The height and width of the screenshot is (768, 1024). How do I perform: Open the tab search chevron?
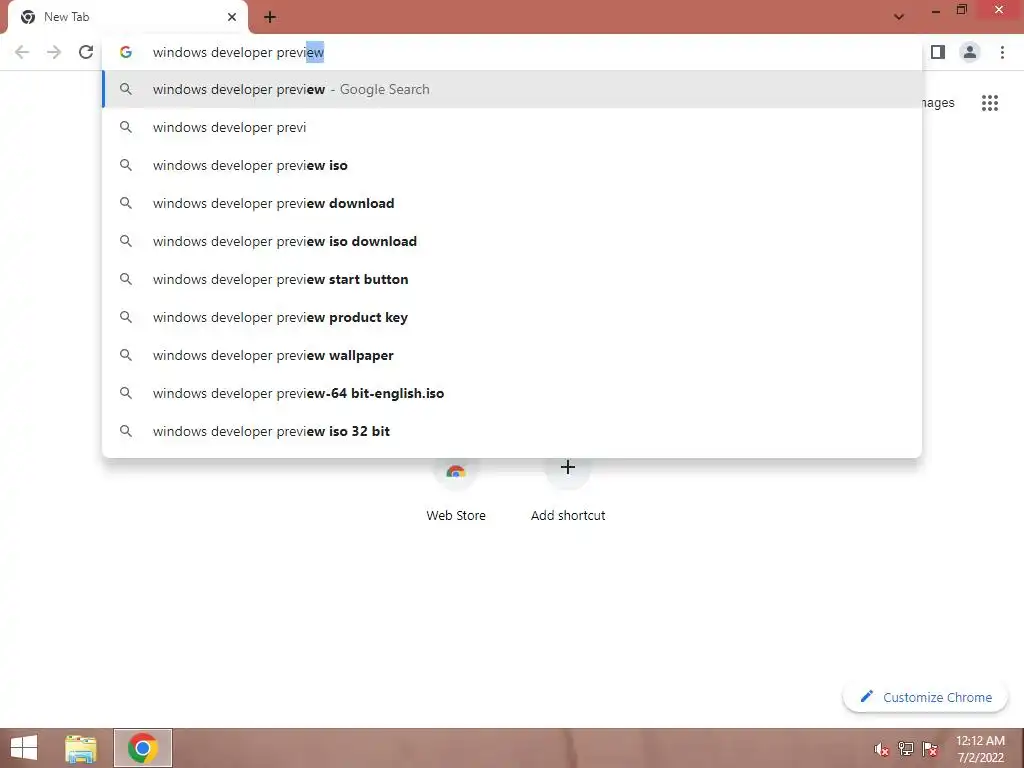[899, 17]
